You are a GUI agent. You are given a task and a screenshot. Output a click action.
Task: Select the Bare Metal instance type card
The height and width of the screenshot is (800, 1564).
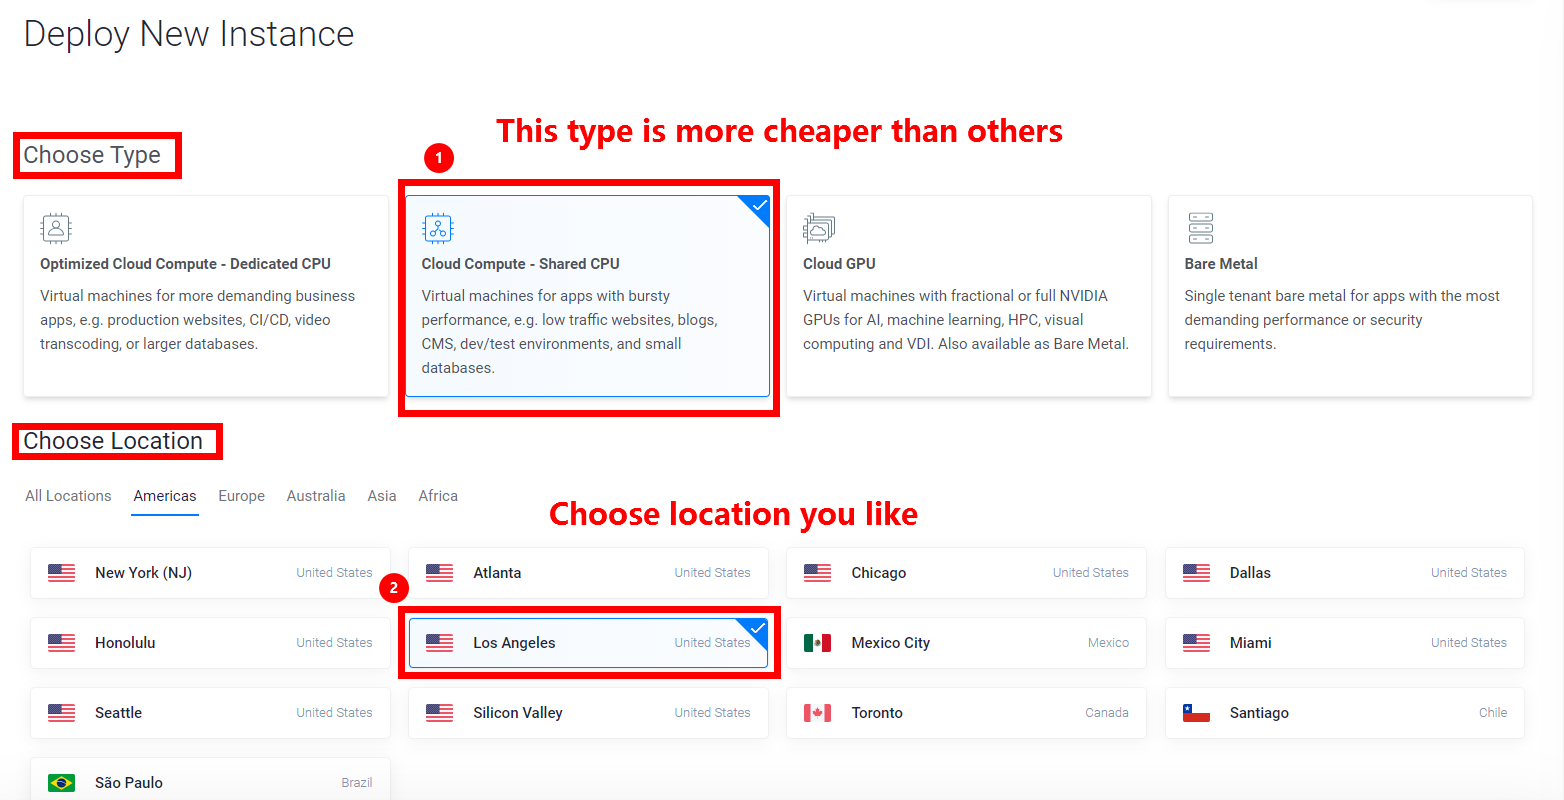click(1350, 296)
